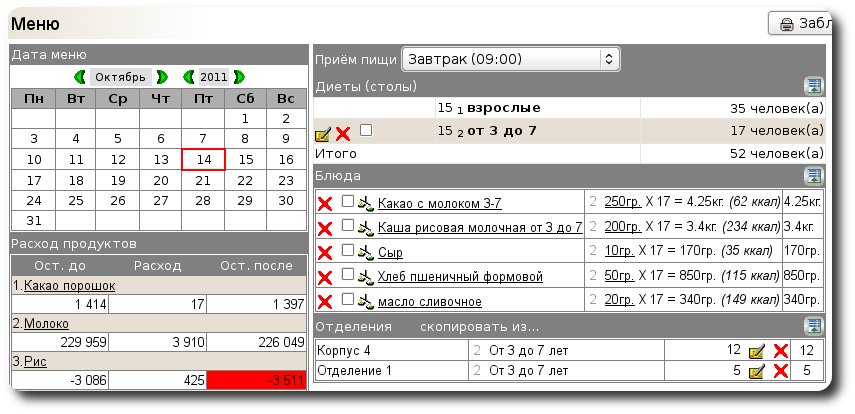Click the 2011 year selector

click(213, 77)
